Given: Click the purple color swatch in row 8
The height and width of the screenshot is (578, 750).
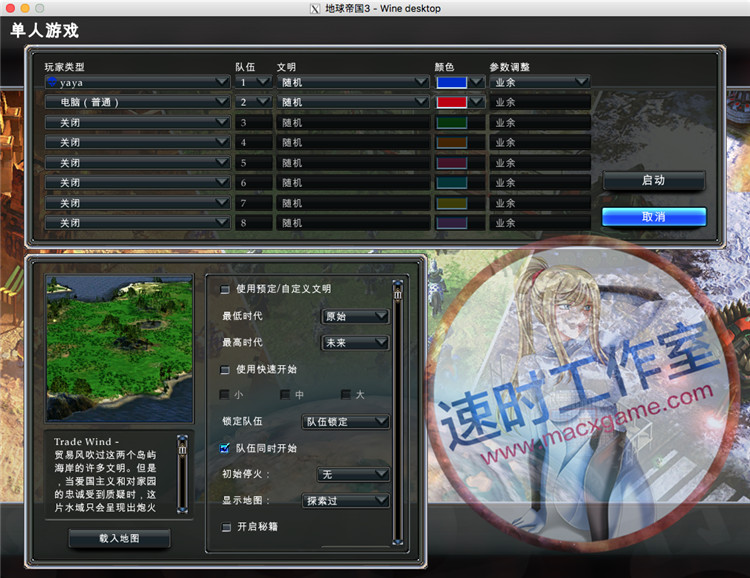Looking at the screenshot, I should point(452,222).
